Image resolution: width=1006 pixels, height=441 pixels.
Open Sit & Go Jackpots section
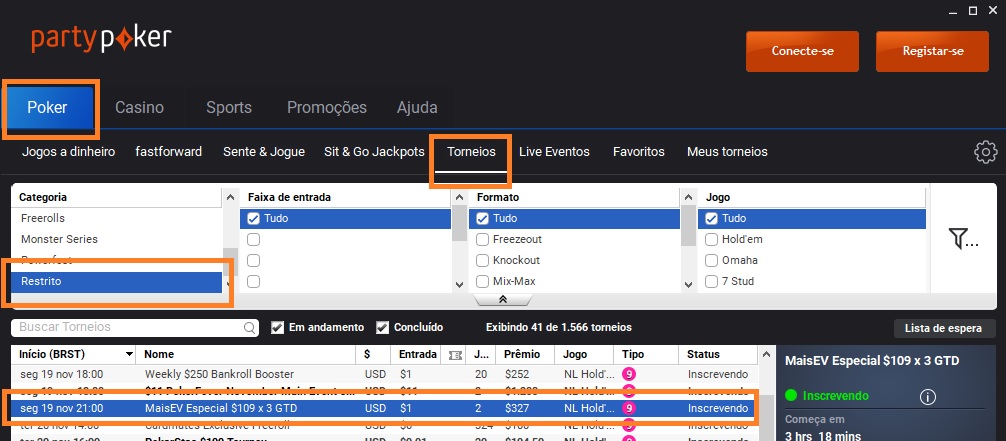click(375, 152)
